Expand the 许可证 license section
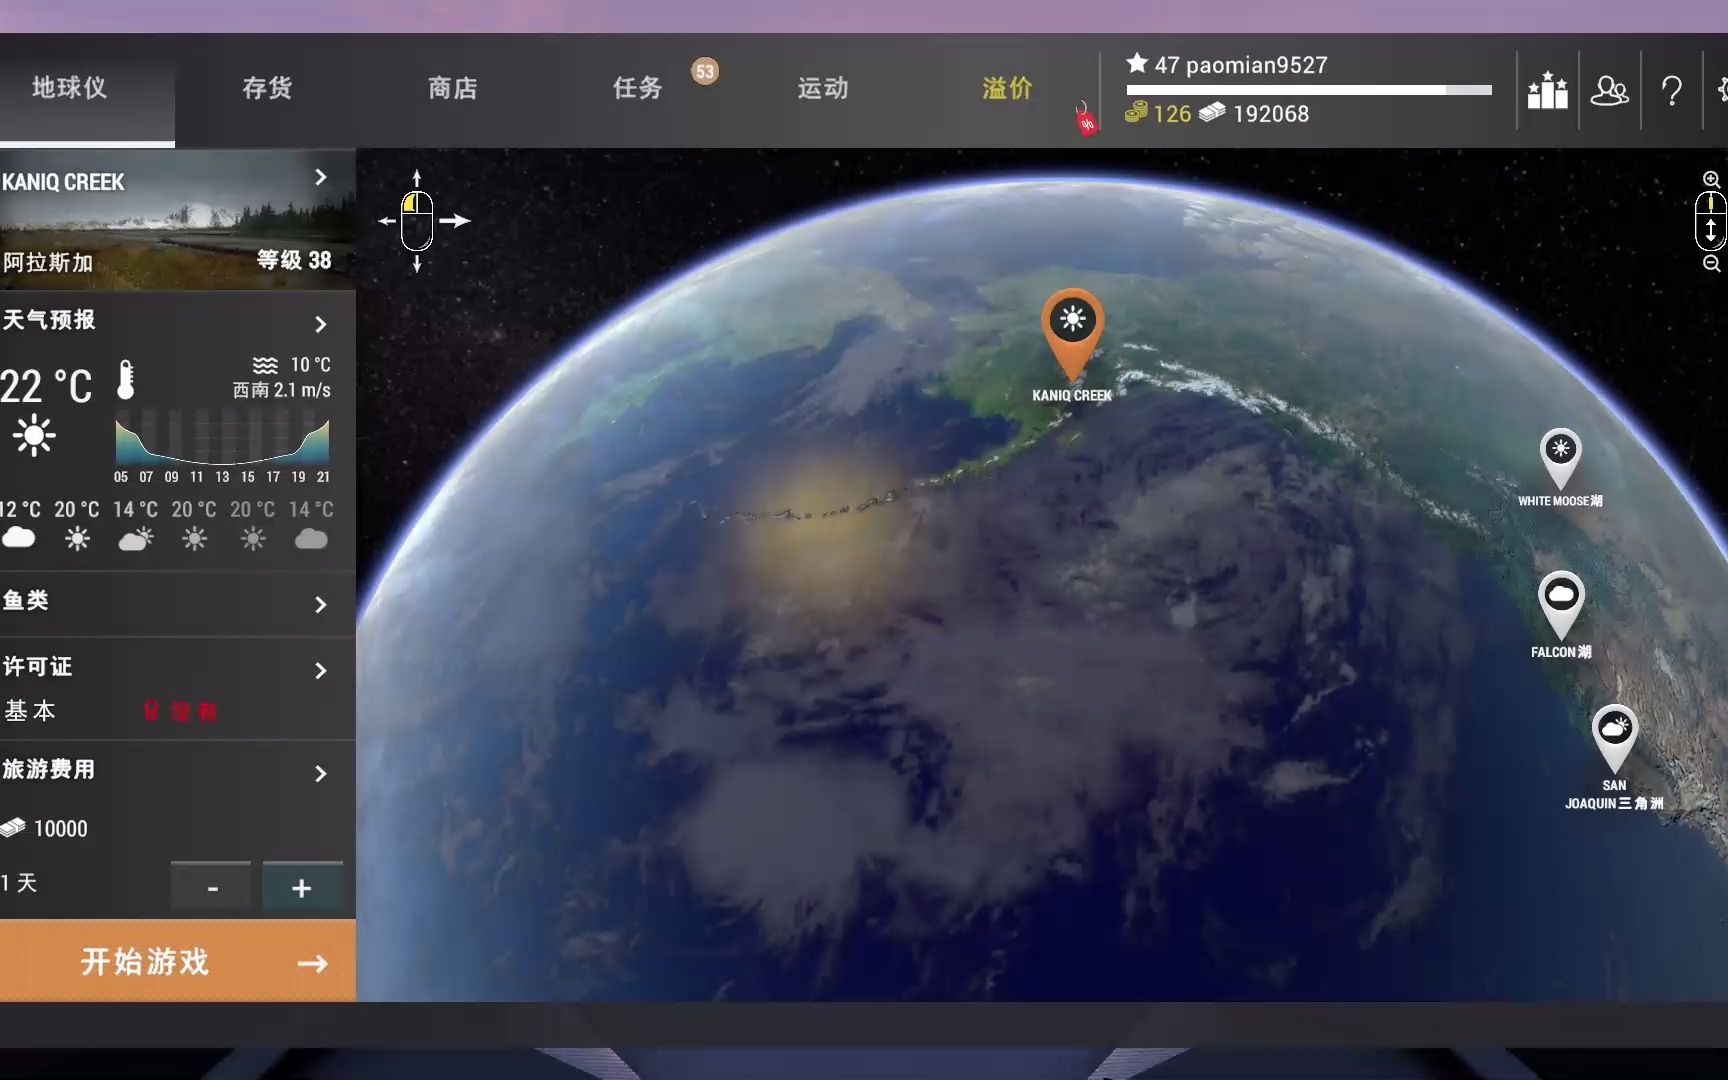The image size is (1728, 1080). click(x=320, y=670)
